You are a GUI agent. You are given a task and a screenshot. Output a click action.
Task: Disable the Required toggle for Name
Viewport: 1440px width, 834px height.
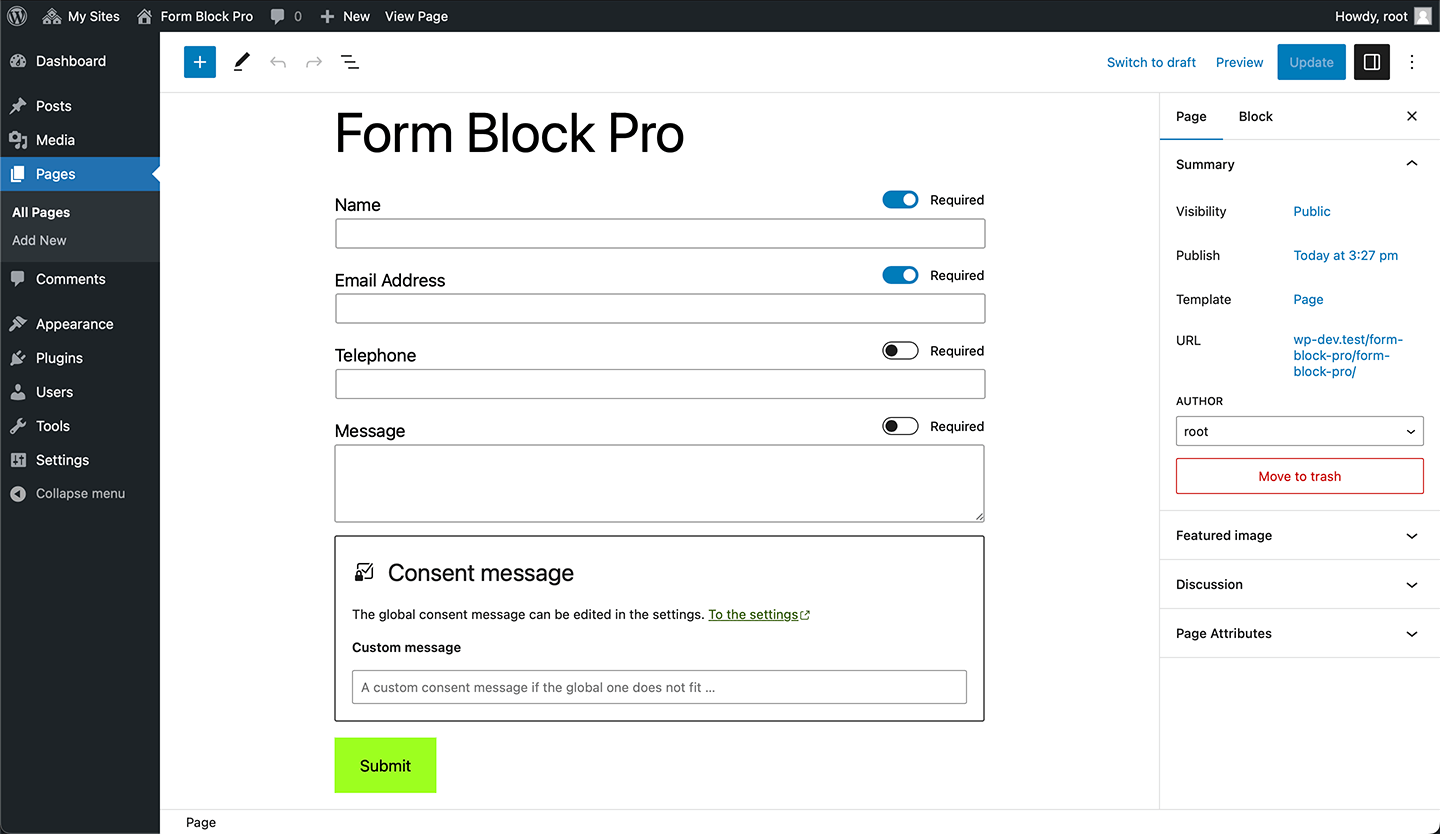click(x=900, y=200)
